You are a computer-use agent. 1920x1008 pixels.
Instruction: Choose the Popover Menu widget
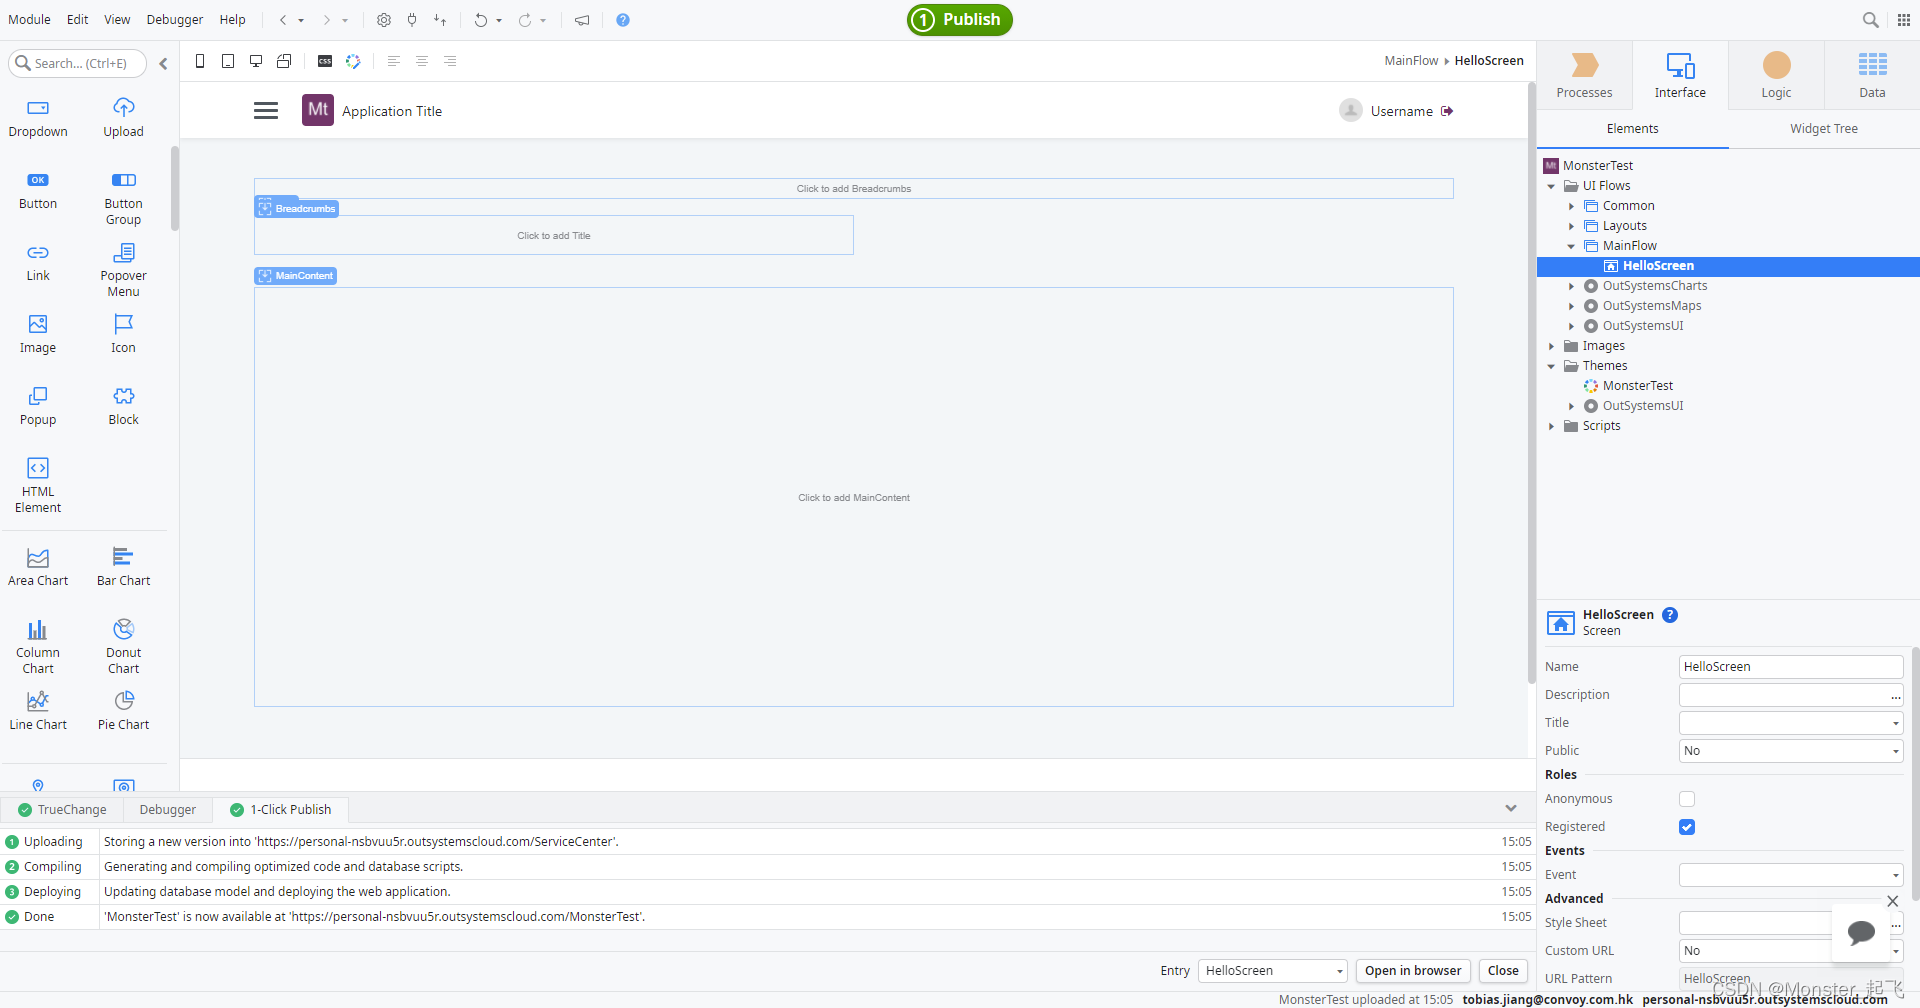124,270
